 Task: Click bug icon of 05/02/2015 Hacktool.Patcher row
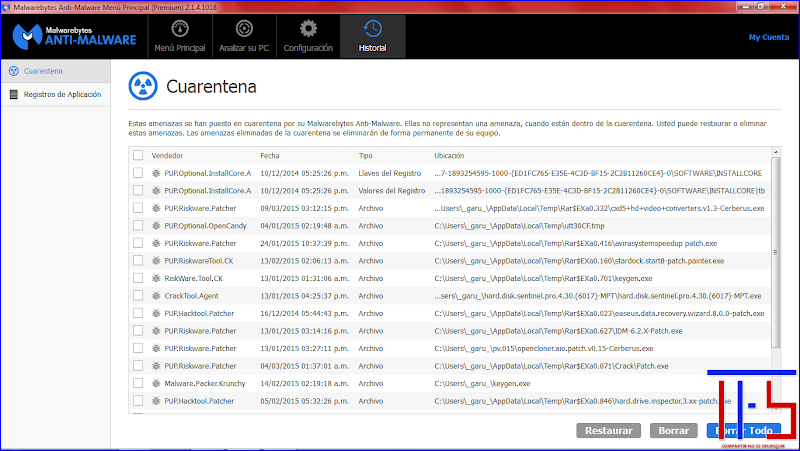pos(156,401)
